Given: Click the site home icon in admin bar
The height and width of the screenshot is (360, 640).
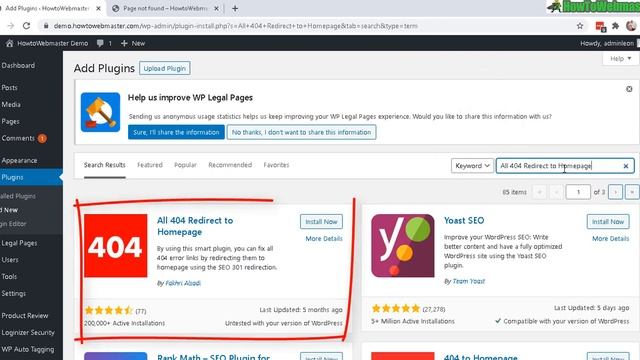Looking at the screenshot, I should click(9, 43).
